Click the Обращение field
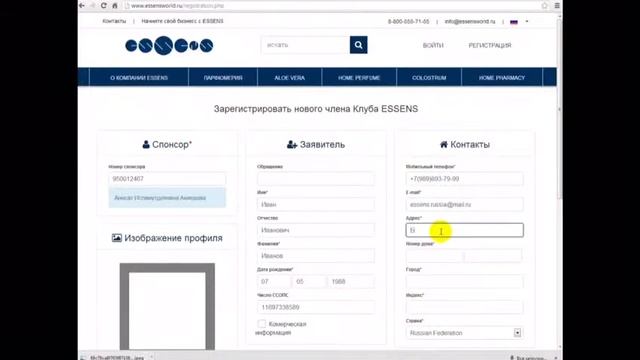Image resolution: width=640 pixels, height=360 pixels. pyautogui.click(x=316, y=179)
